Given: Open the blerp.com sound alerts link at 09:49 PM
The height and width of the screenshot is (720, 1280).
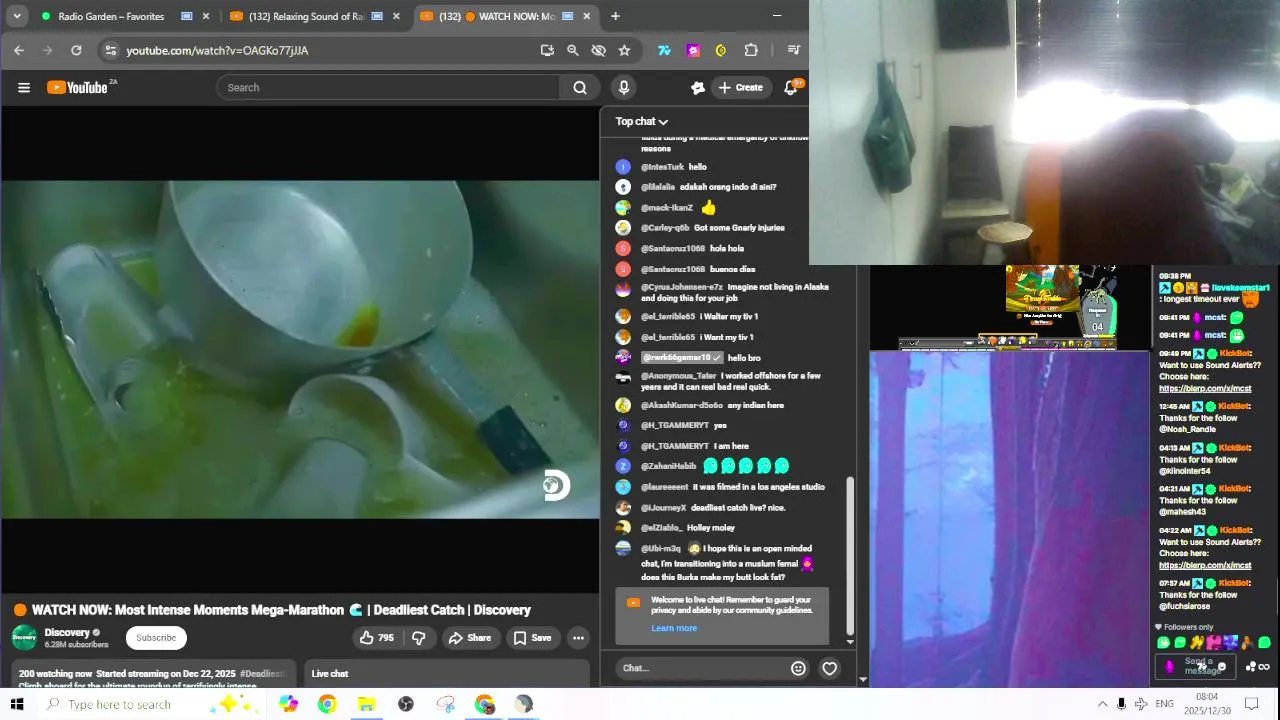Looking at the screenshot, I should click(1205, 389).
